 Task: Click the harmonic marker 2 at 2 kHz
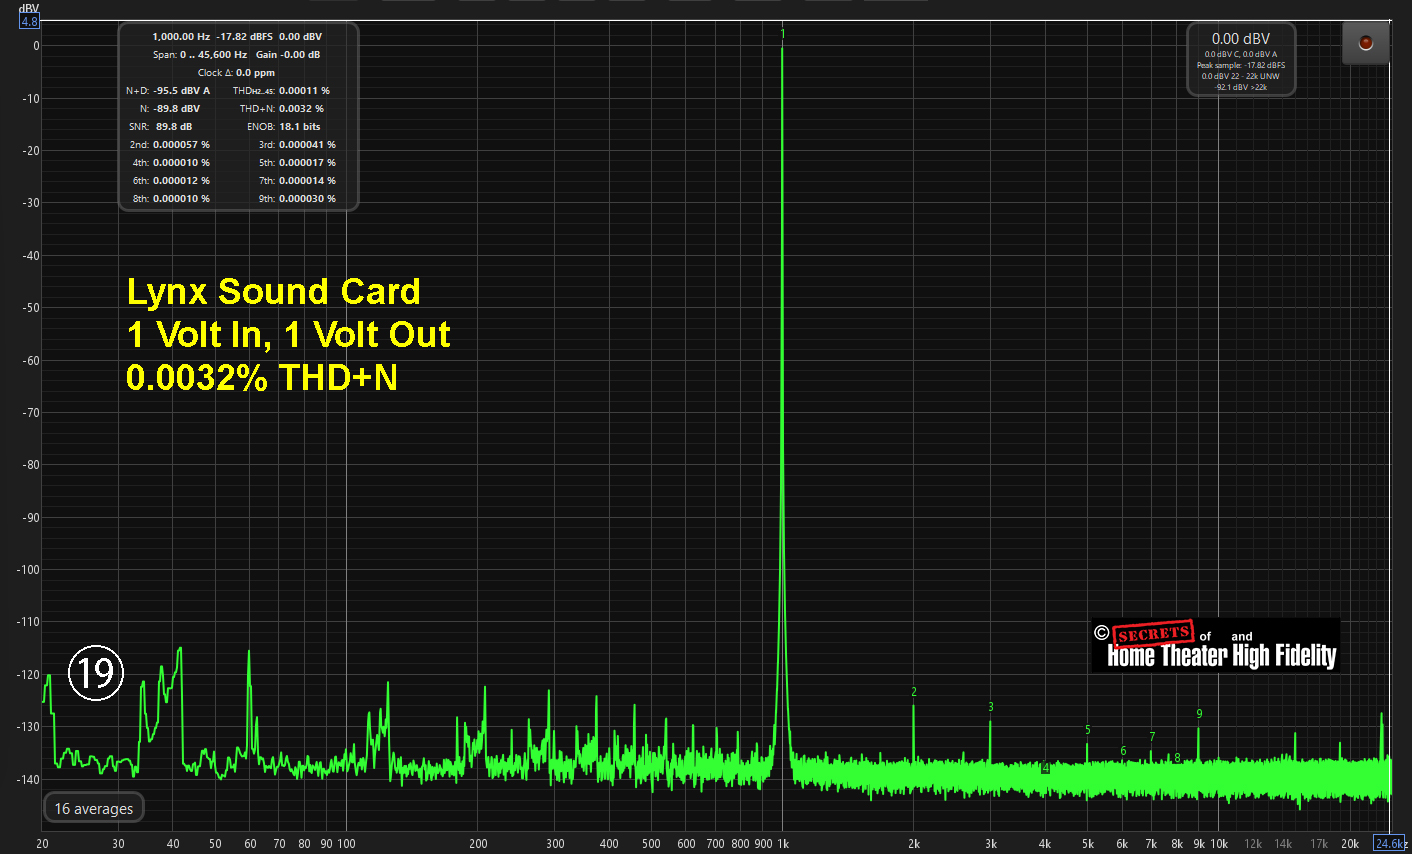click(x=914, y=692)
